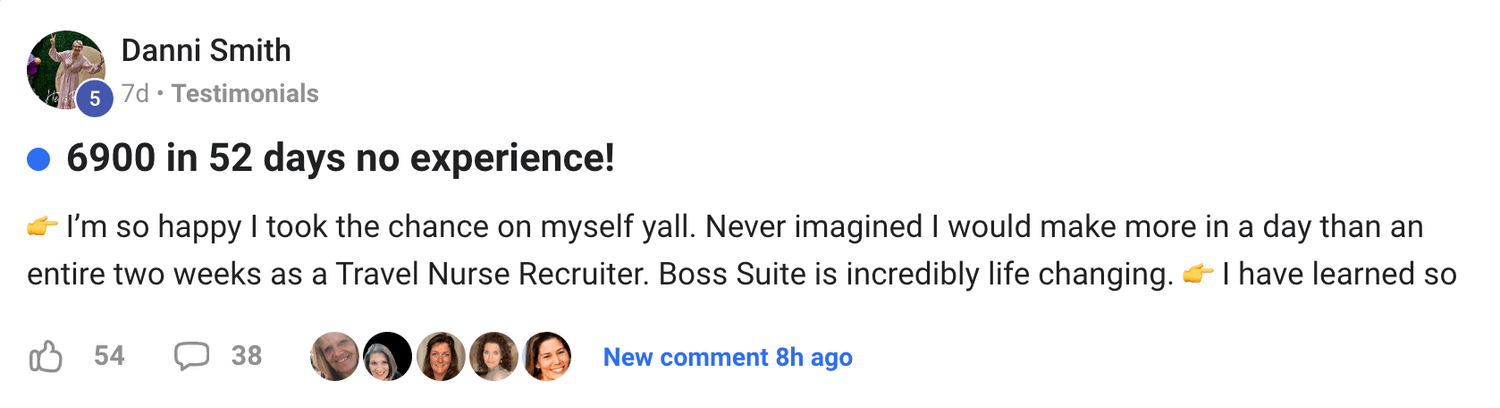1500x408 pixels.
Task: Click the 7d post timestamp
Action: tap(135, 94)
